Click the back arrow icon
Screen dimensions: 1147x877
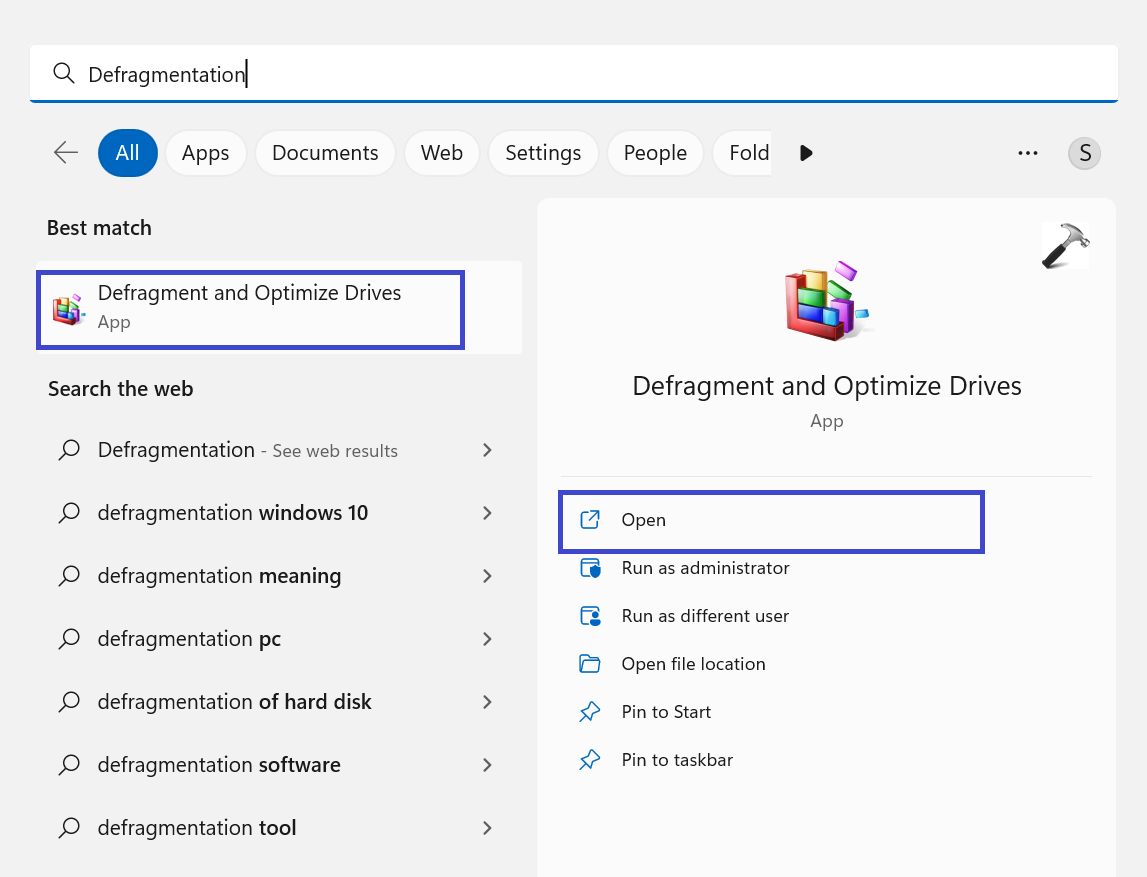66,152
